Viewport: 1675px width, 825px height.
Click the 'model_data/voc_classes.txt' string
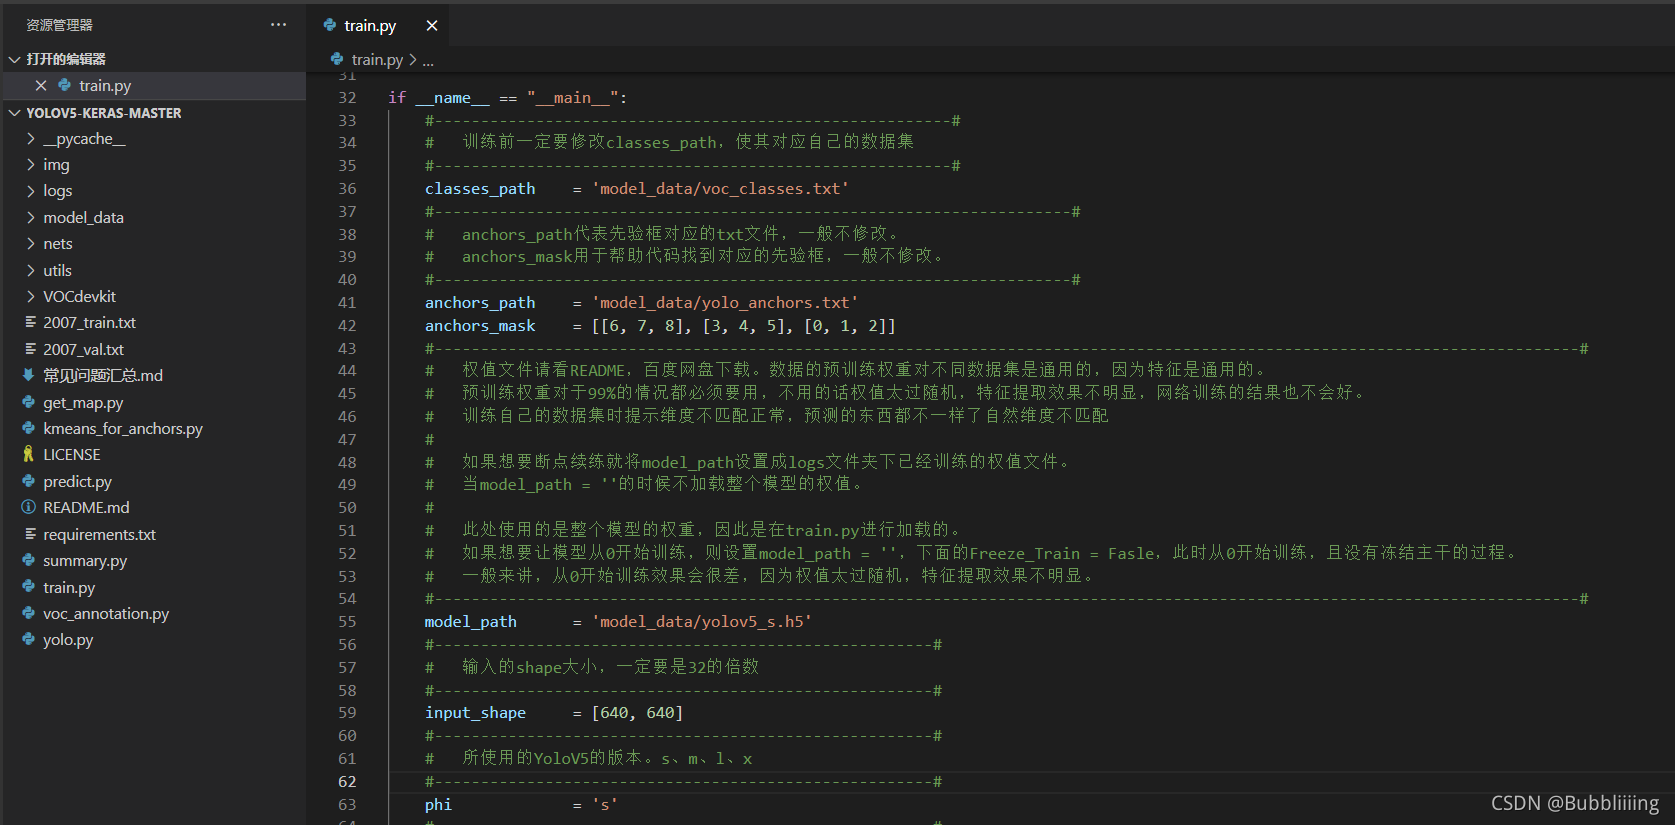pos(720,189)
